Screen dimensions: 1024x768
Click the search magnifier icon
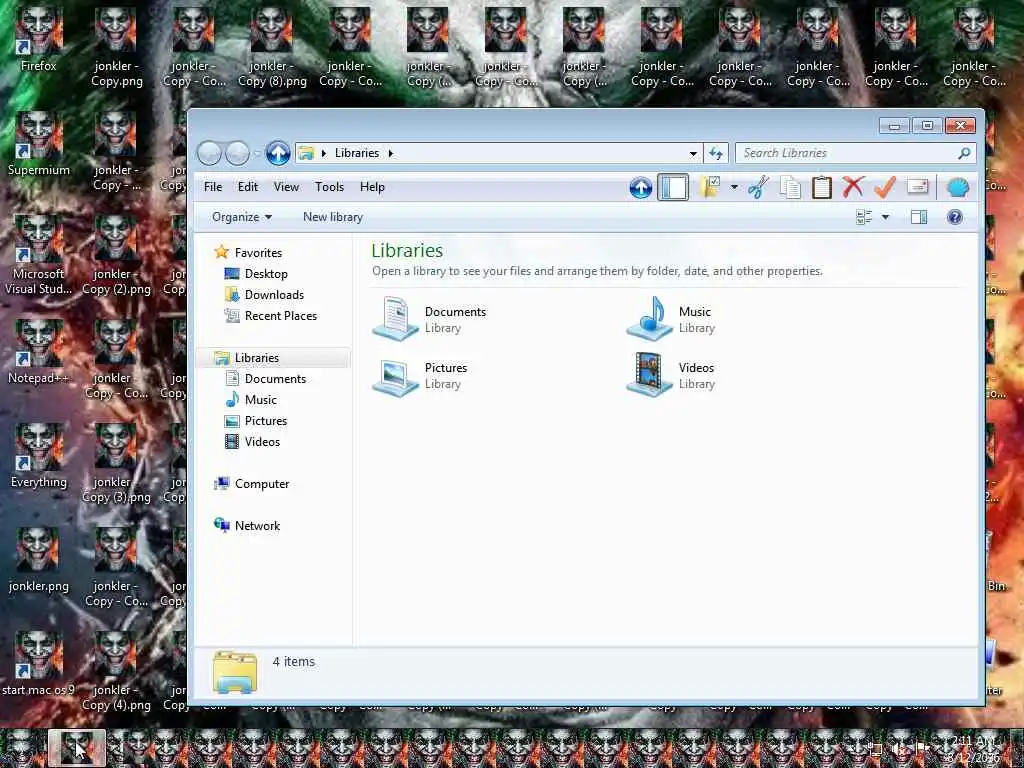(x=964, y=153)
